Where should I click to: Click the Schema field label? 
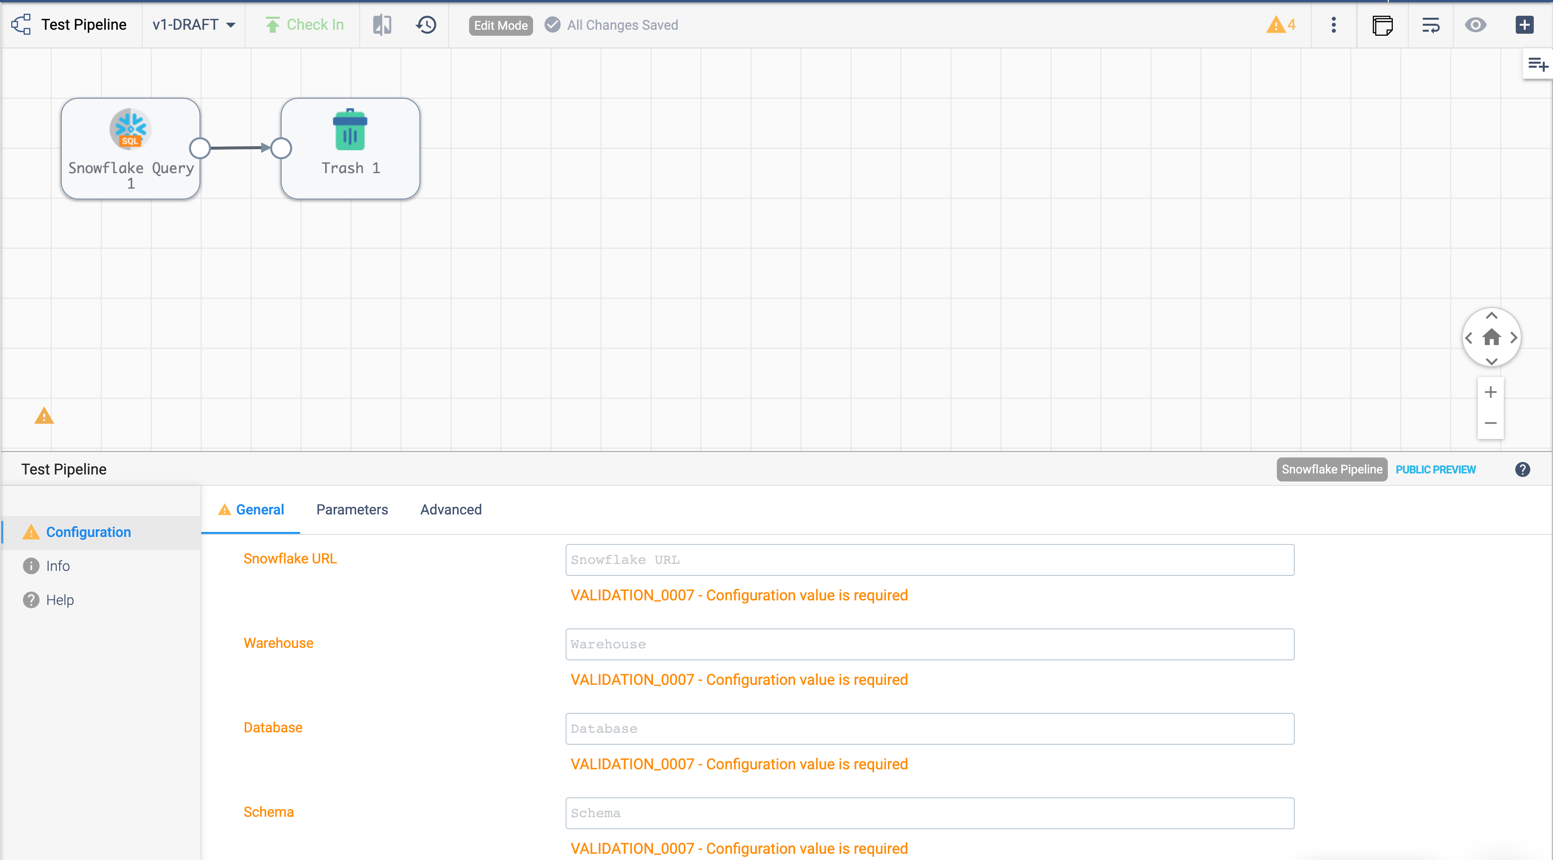tap(269, 812)
